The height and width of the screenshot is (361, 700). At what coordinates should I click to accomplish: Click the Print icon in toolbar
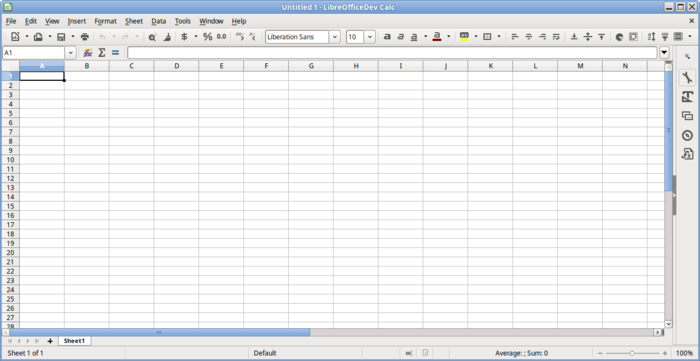click(84, 37)
